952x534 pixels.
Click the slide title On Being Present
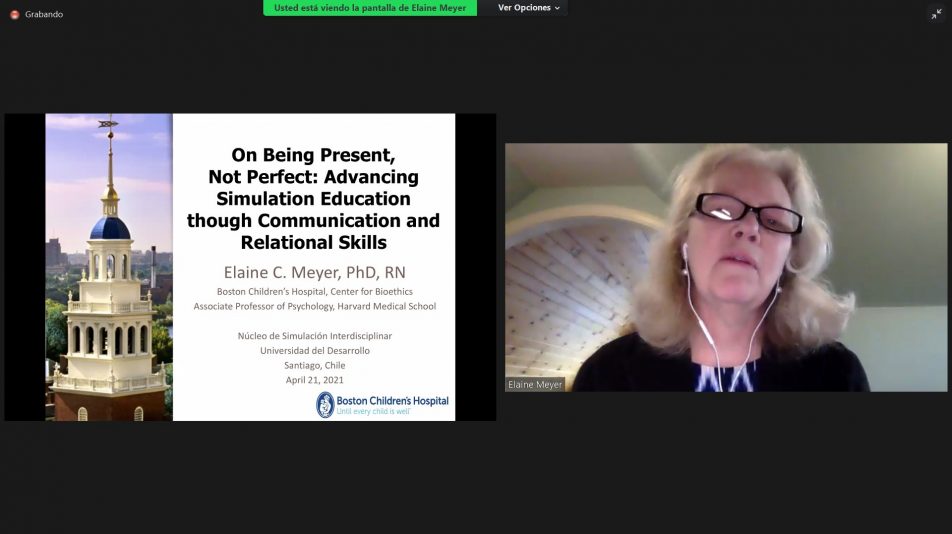[313, 155]
